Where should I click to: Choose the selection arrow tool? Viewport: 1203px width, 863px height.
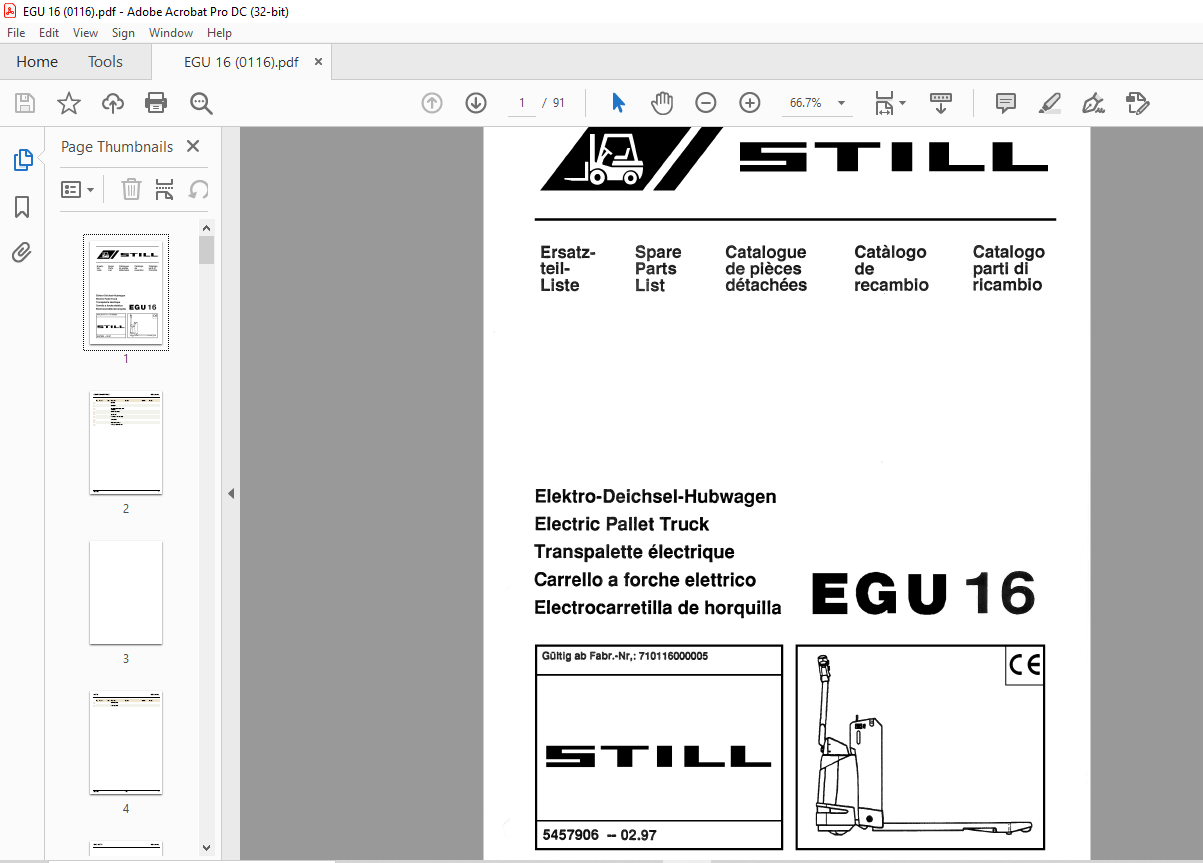click(x=618, y=103)
